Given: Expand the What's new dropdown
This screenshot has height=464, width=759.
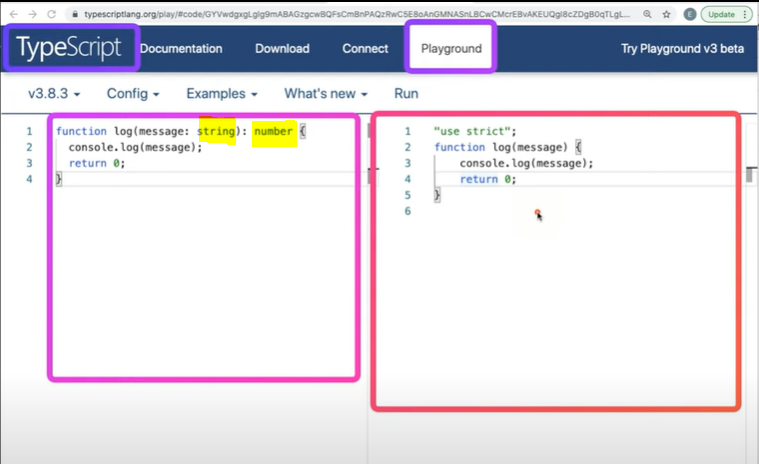Looking at the screenshot, I should (x=326, y=93).
